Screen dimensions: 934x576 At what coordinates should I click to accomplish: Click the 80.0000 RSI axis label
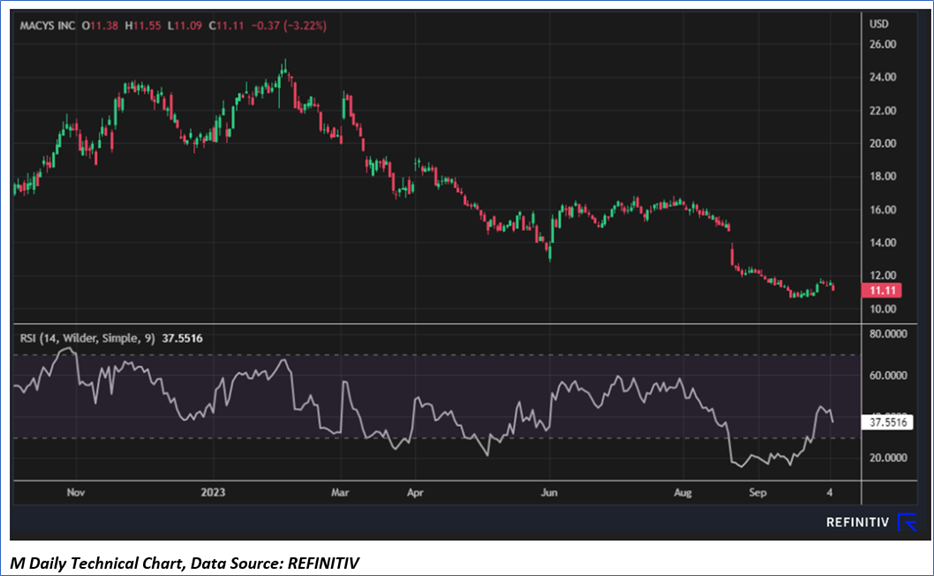coord(888,334)
